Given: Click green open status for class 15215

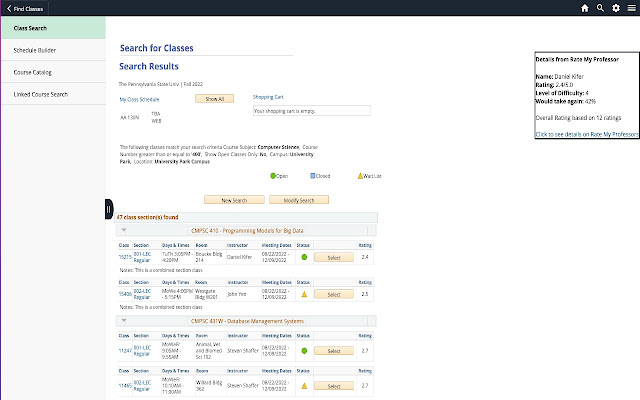Looking at the screenshot, I should [x=304, y=257].
